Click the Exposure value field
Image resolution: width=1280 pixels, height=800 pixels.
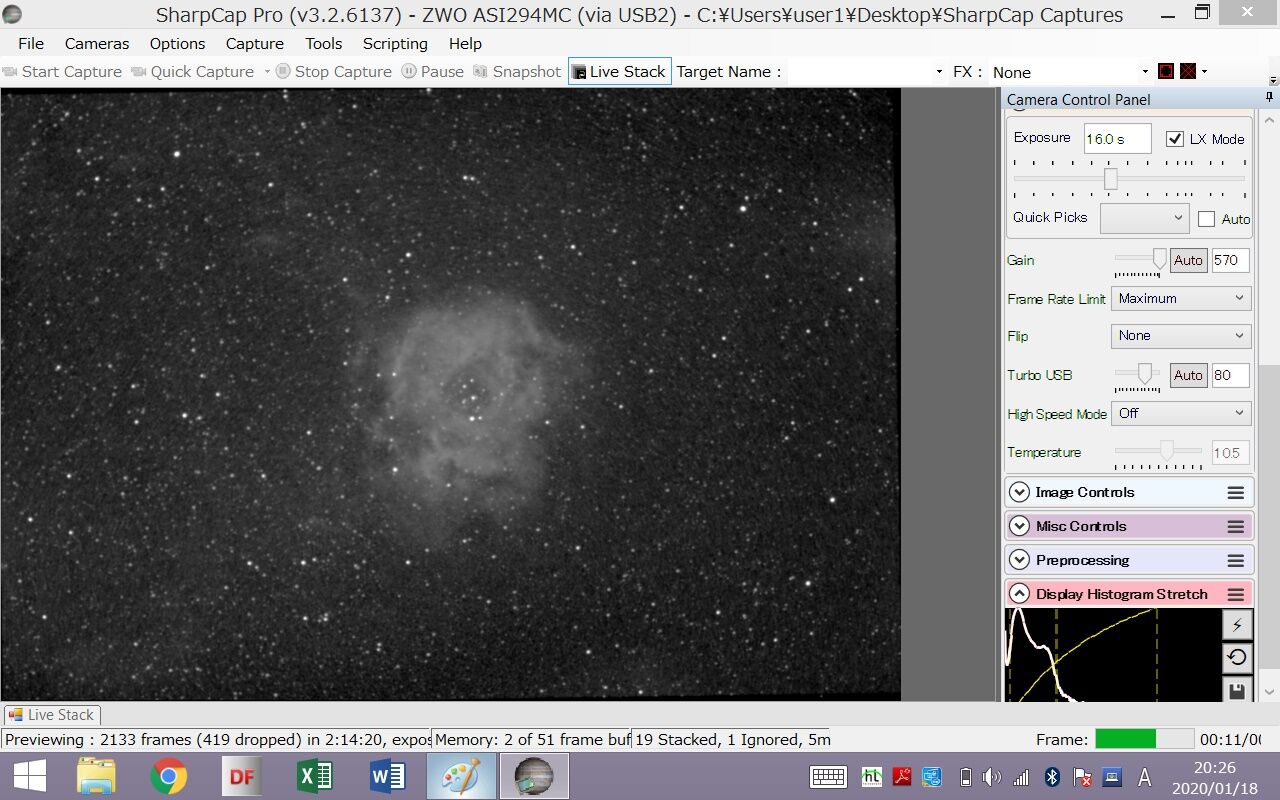1117,139
